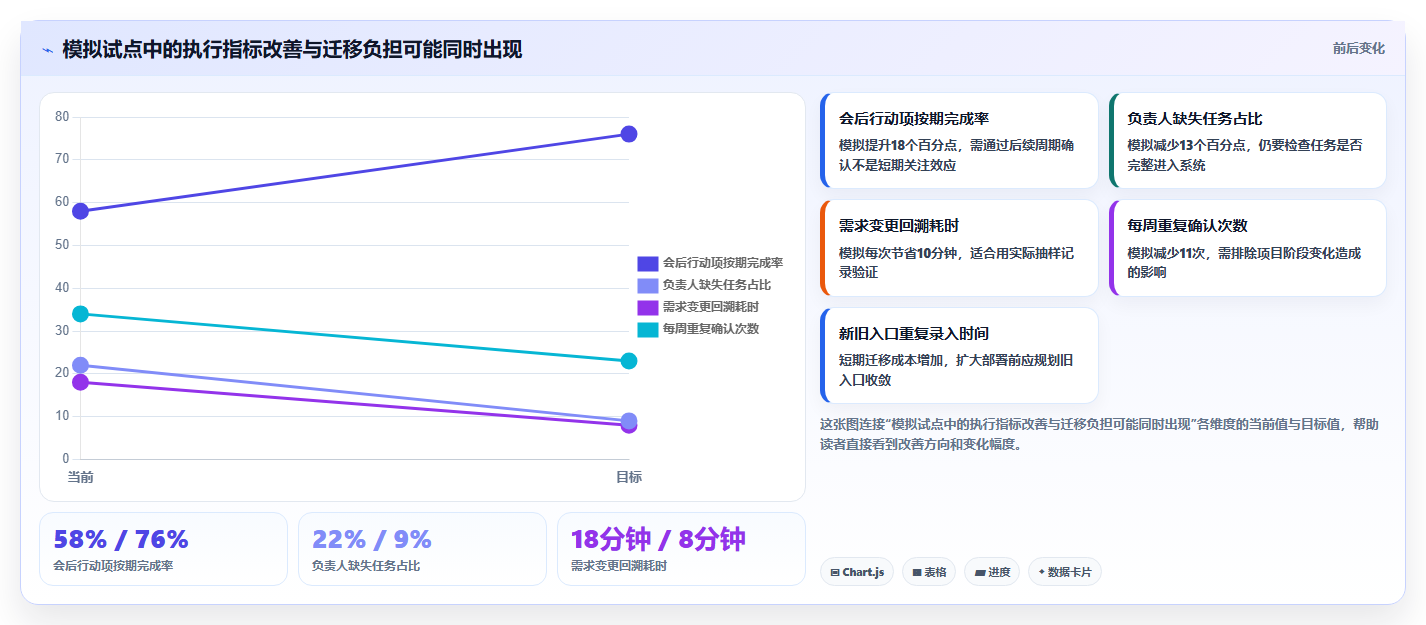Click the 80 y-axis tick label

coord(62,117)
